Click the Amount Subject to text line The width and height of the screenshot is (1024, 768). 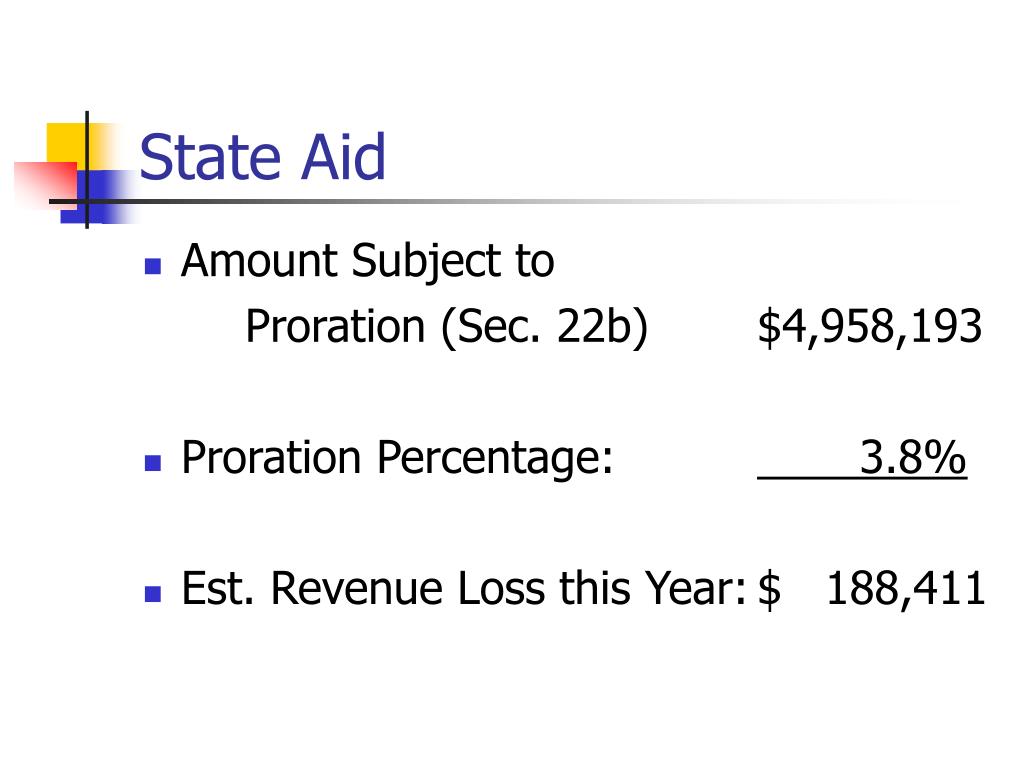368,263
